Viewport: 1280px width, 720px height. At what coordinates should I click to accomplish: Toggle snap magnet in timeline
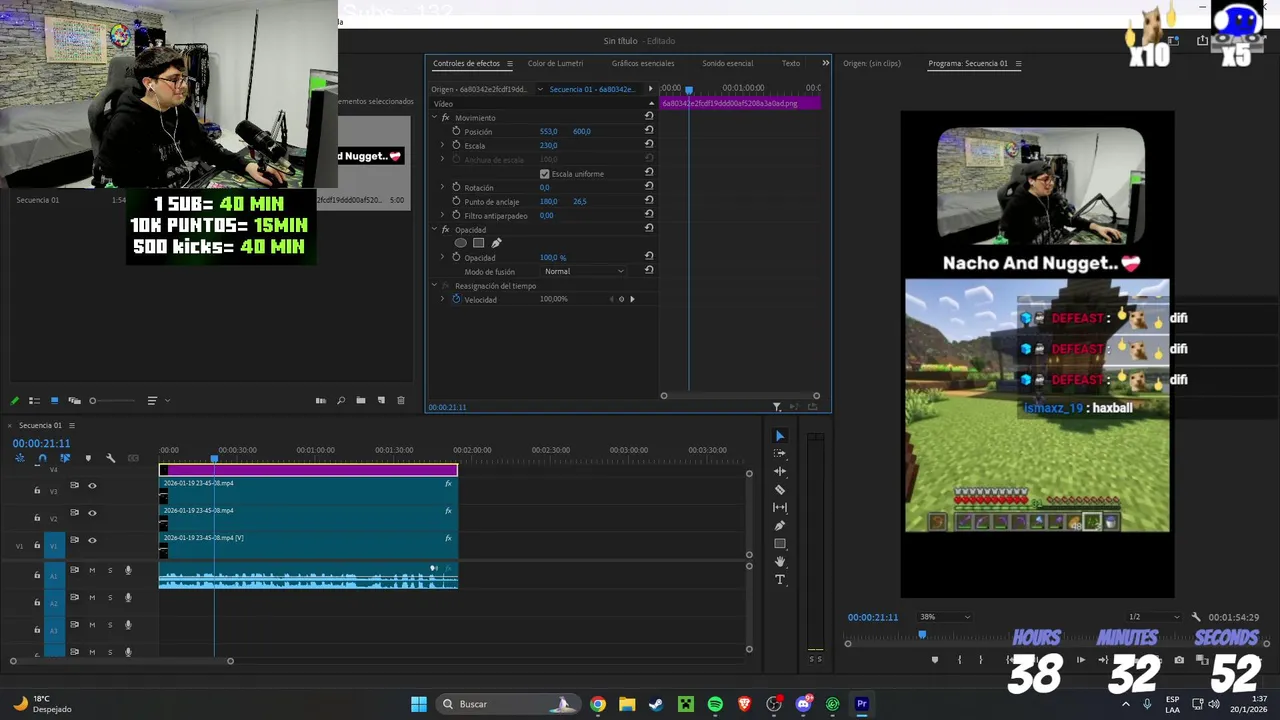42,458
